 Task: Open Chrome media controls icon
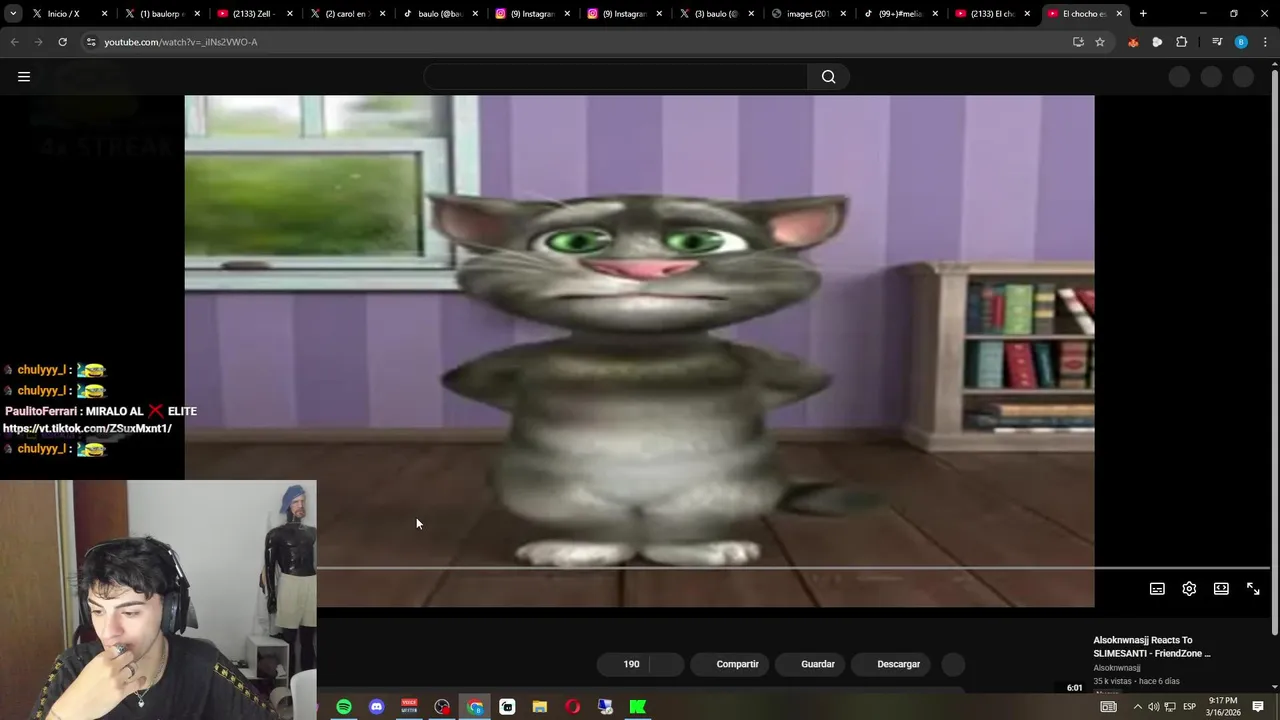tap(1217, 42)
